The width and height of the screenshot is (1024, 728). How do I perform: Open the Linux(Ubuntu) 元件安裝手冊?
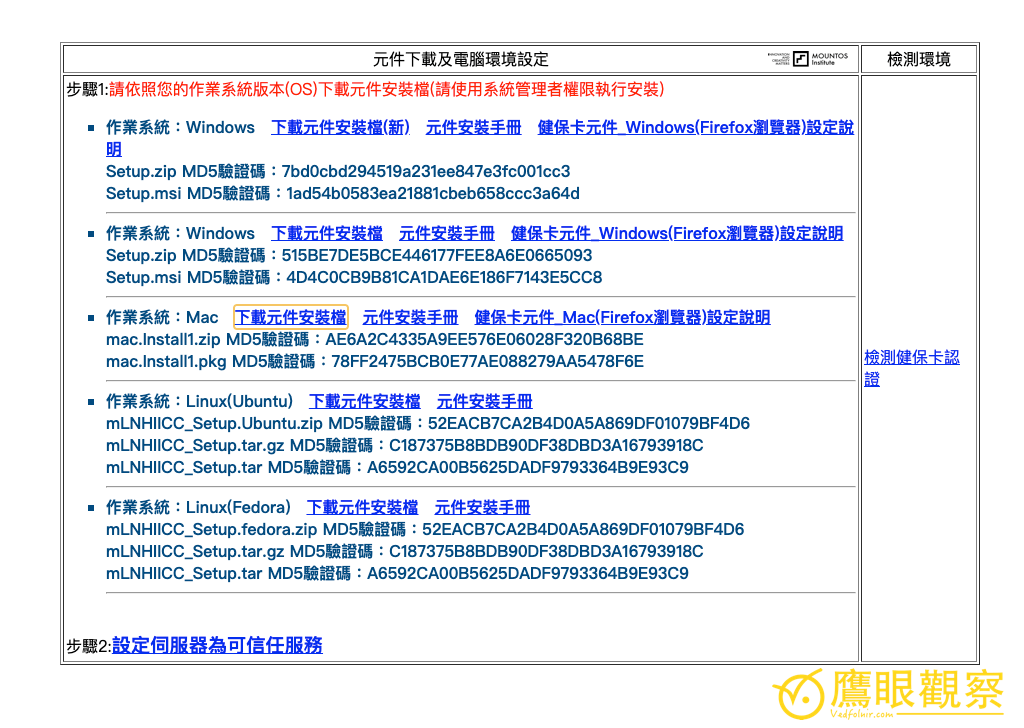click(485, 401)
